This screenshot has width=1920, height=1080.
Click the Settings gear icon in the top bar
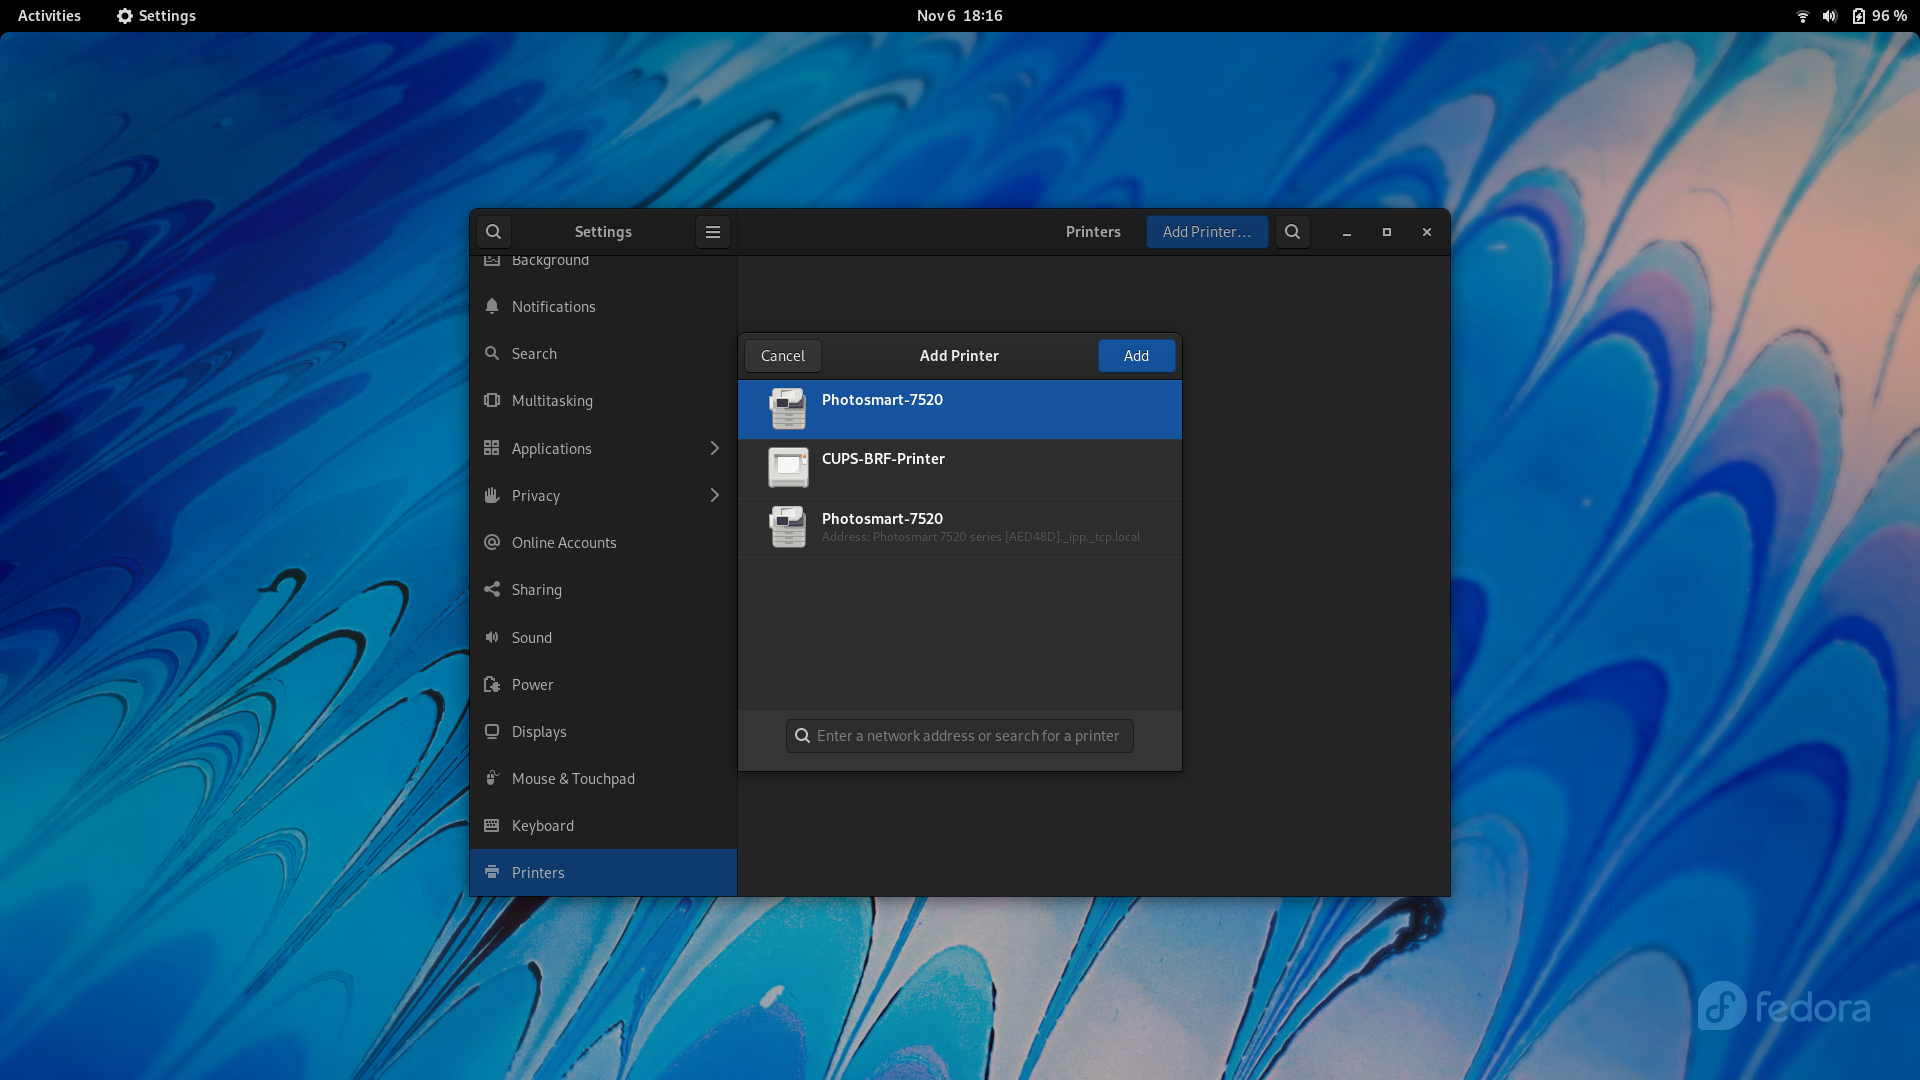click(125, 16)
